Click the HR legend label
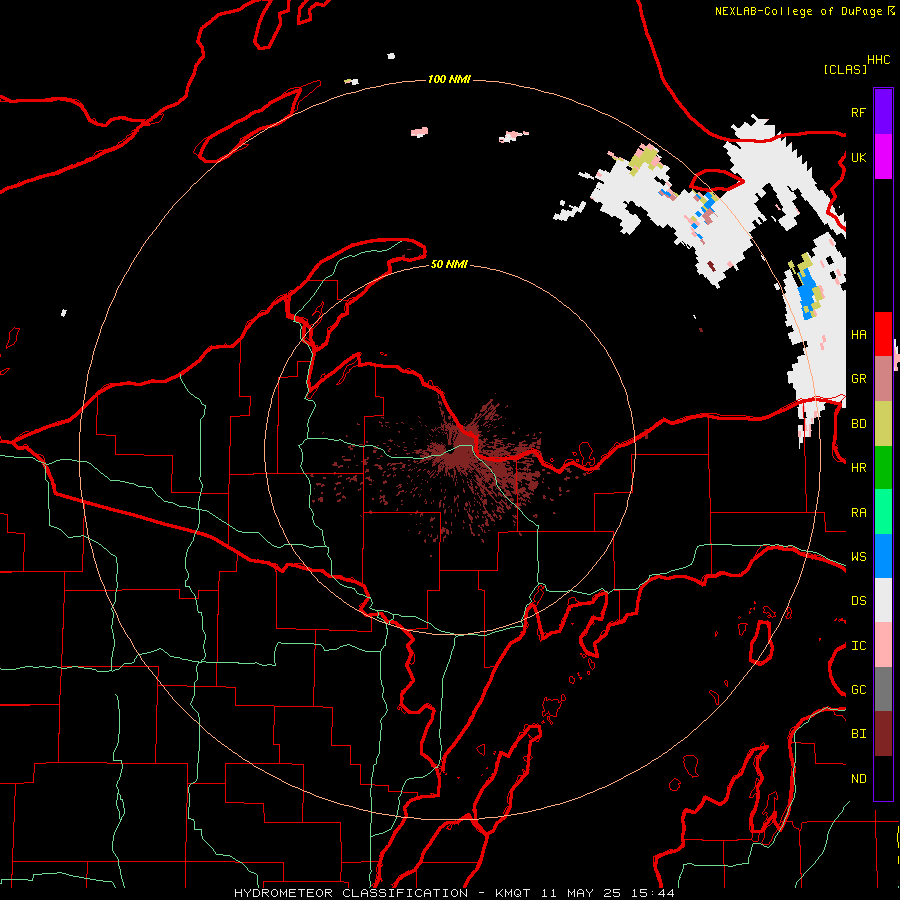This screenshot has height=900, width=900. coord(858,467)
